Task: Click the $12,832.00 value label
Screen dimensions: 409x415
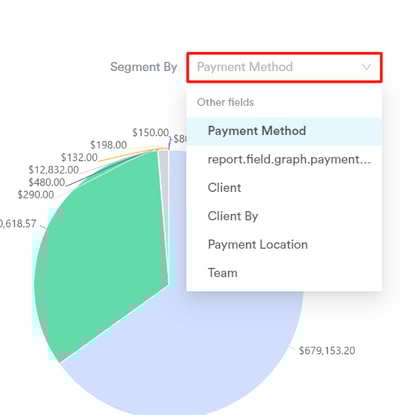Action: (x=54, y=170)
